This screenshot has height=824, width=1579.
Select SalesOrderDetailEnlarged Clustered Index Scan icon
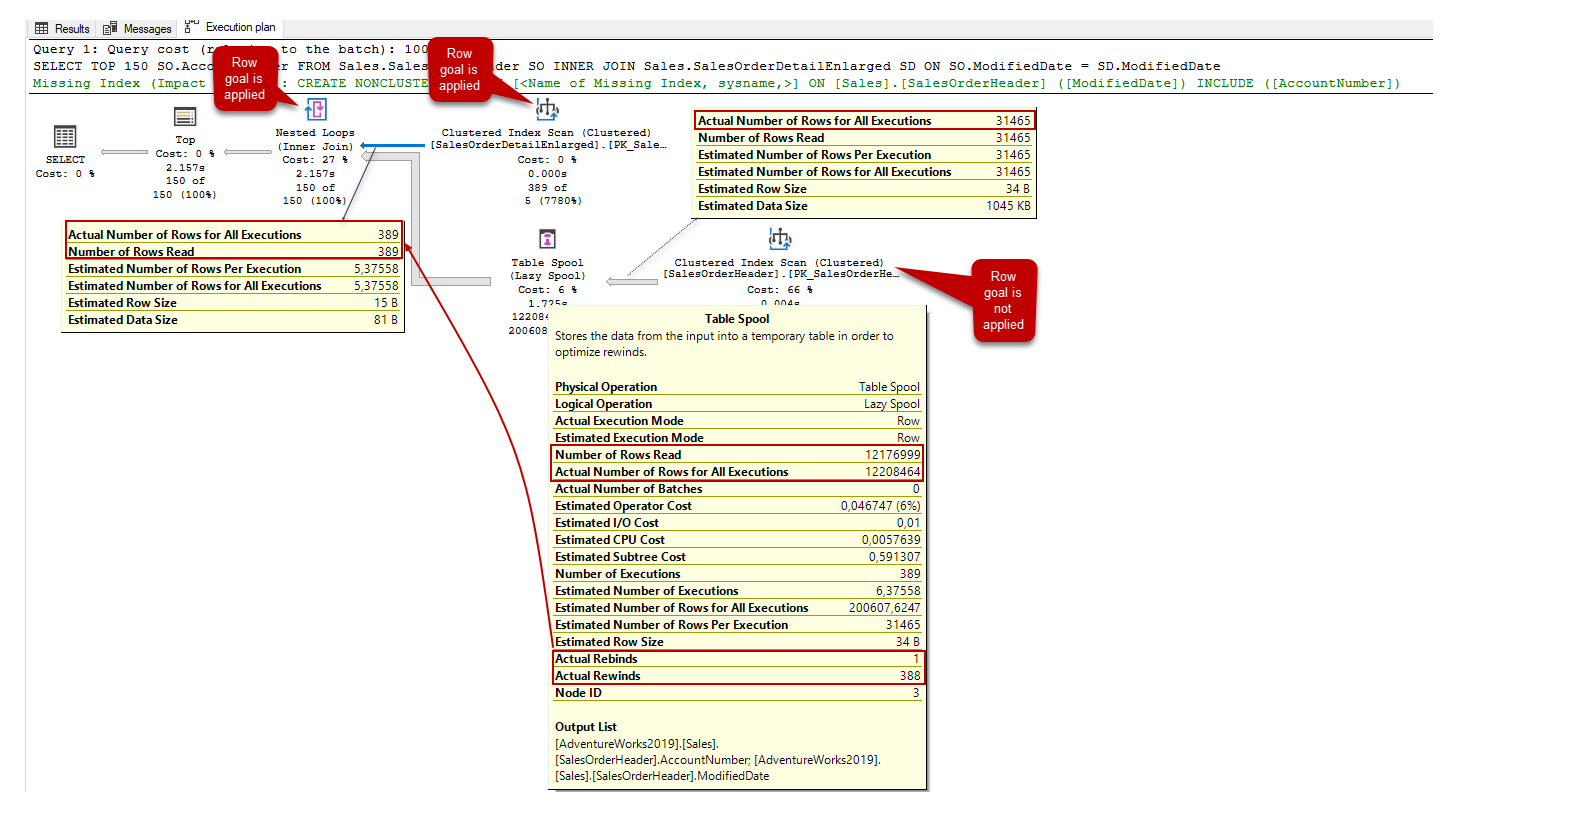tap(547, 109)
